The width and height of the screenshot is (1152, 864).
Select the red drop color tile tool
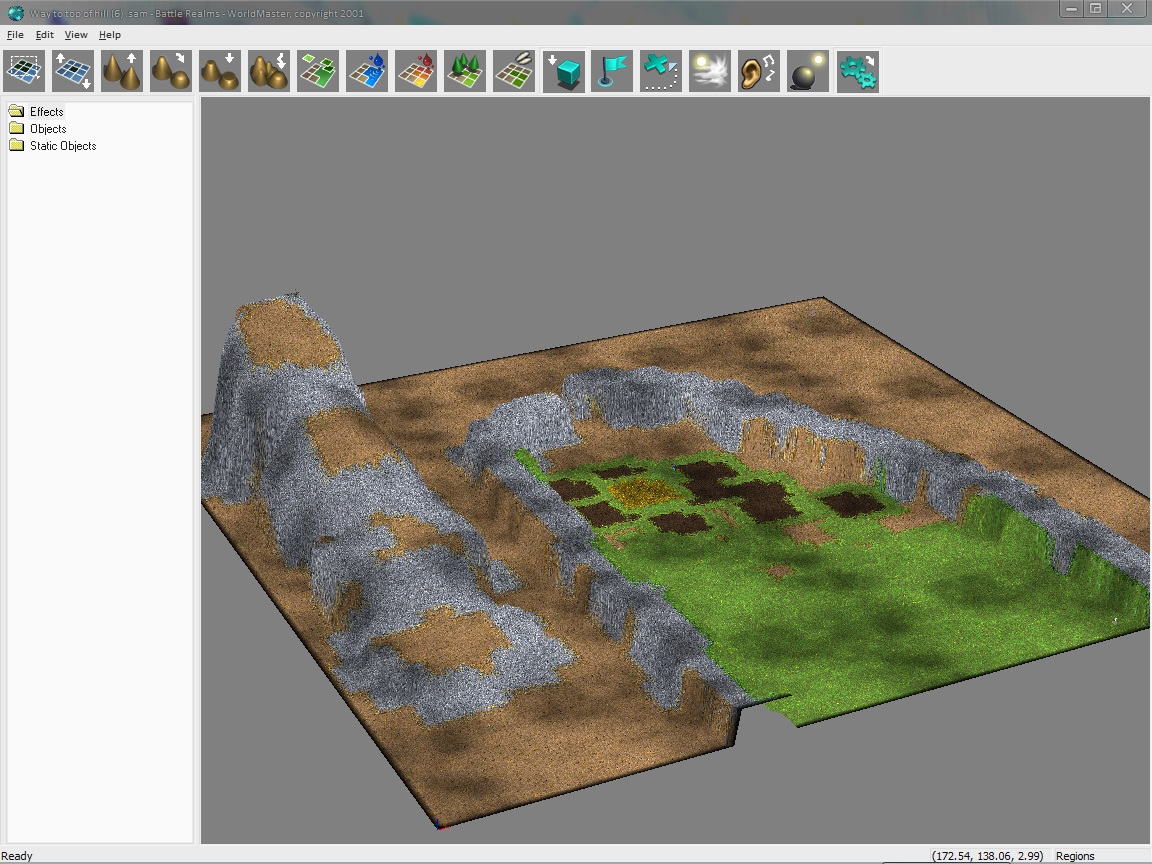pos(416,71)
